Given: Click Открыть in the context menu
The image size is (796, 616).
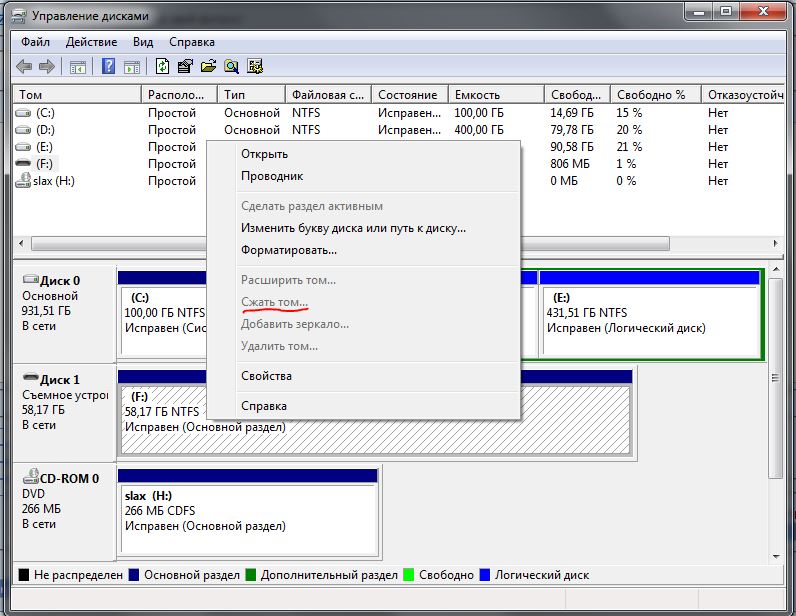Looking at the screenshot, I should [264, 154].
